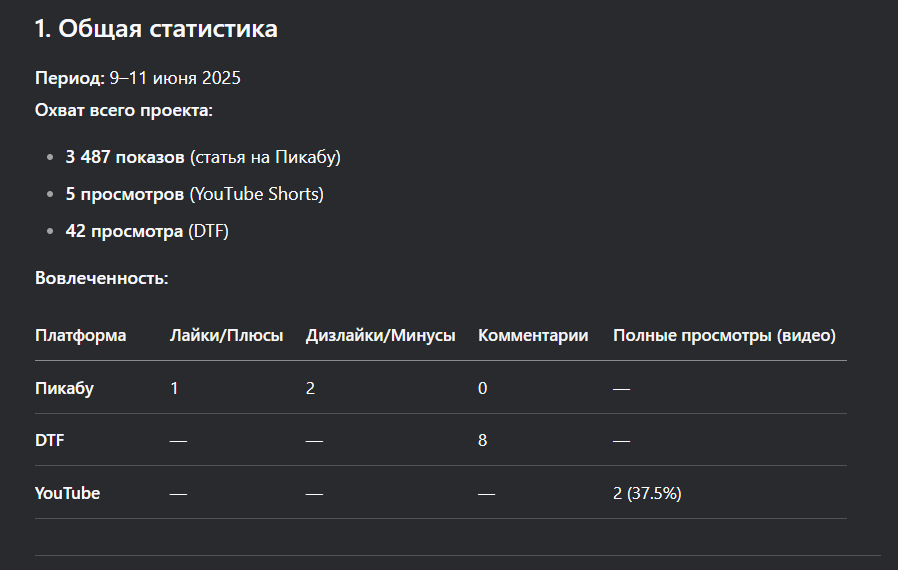This screenshot has width=898, height=570.
Task: Select the "3 487 показов" bullet text
Action: (125, 157)
